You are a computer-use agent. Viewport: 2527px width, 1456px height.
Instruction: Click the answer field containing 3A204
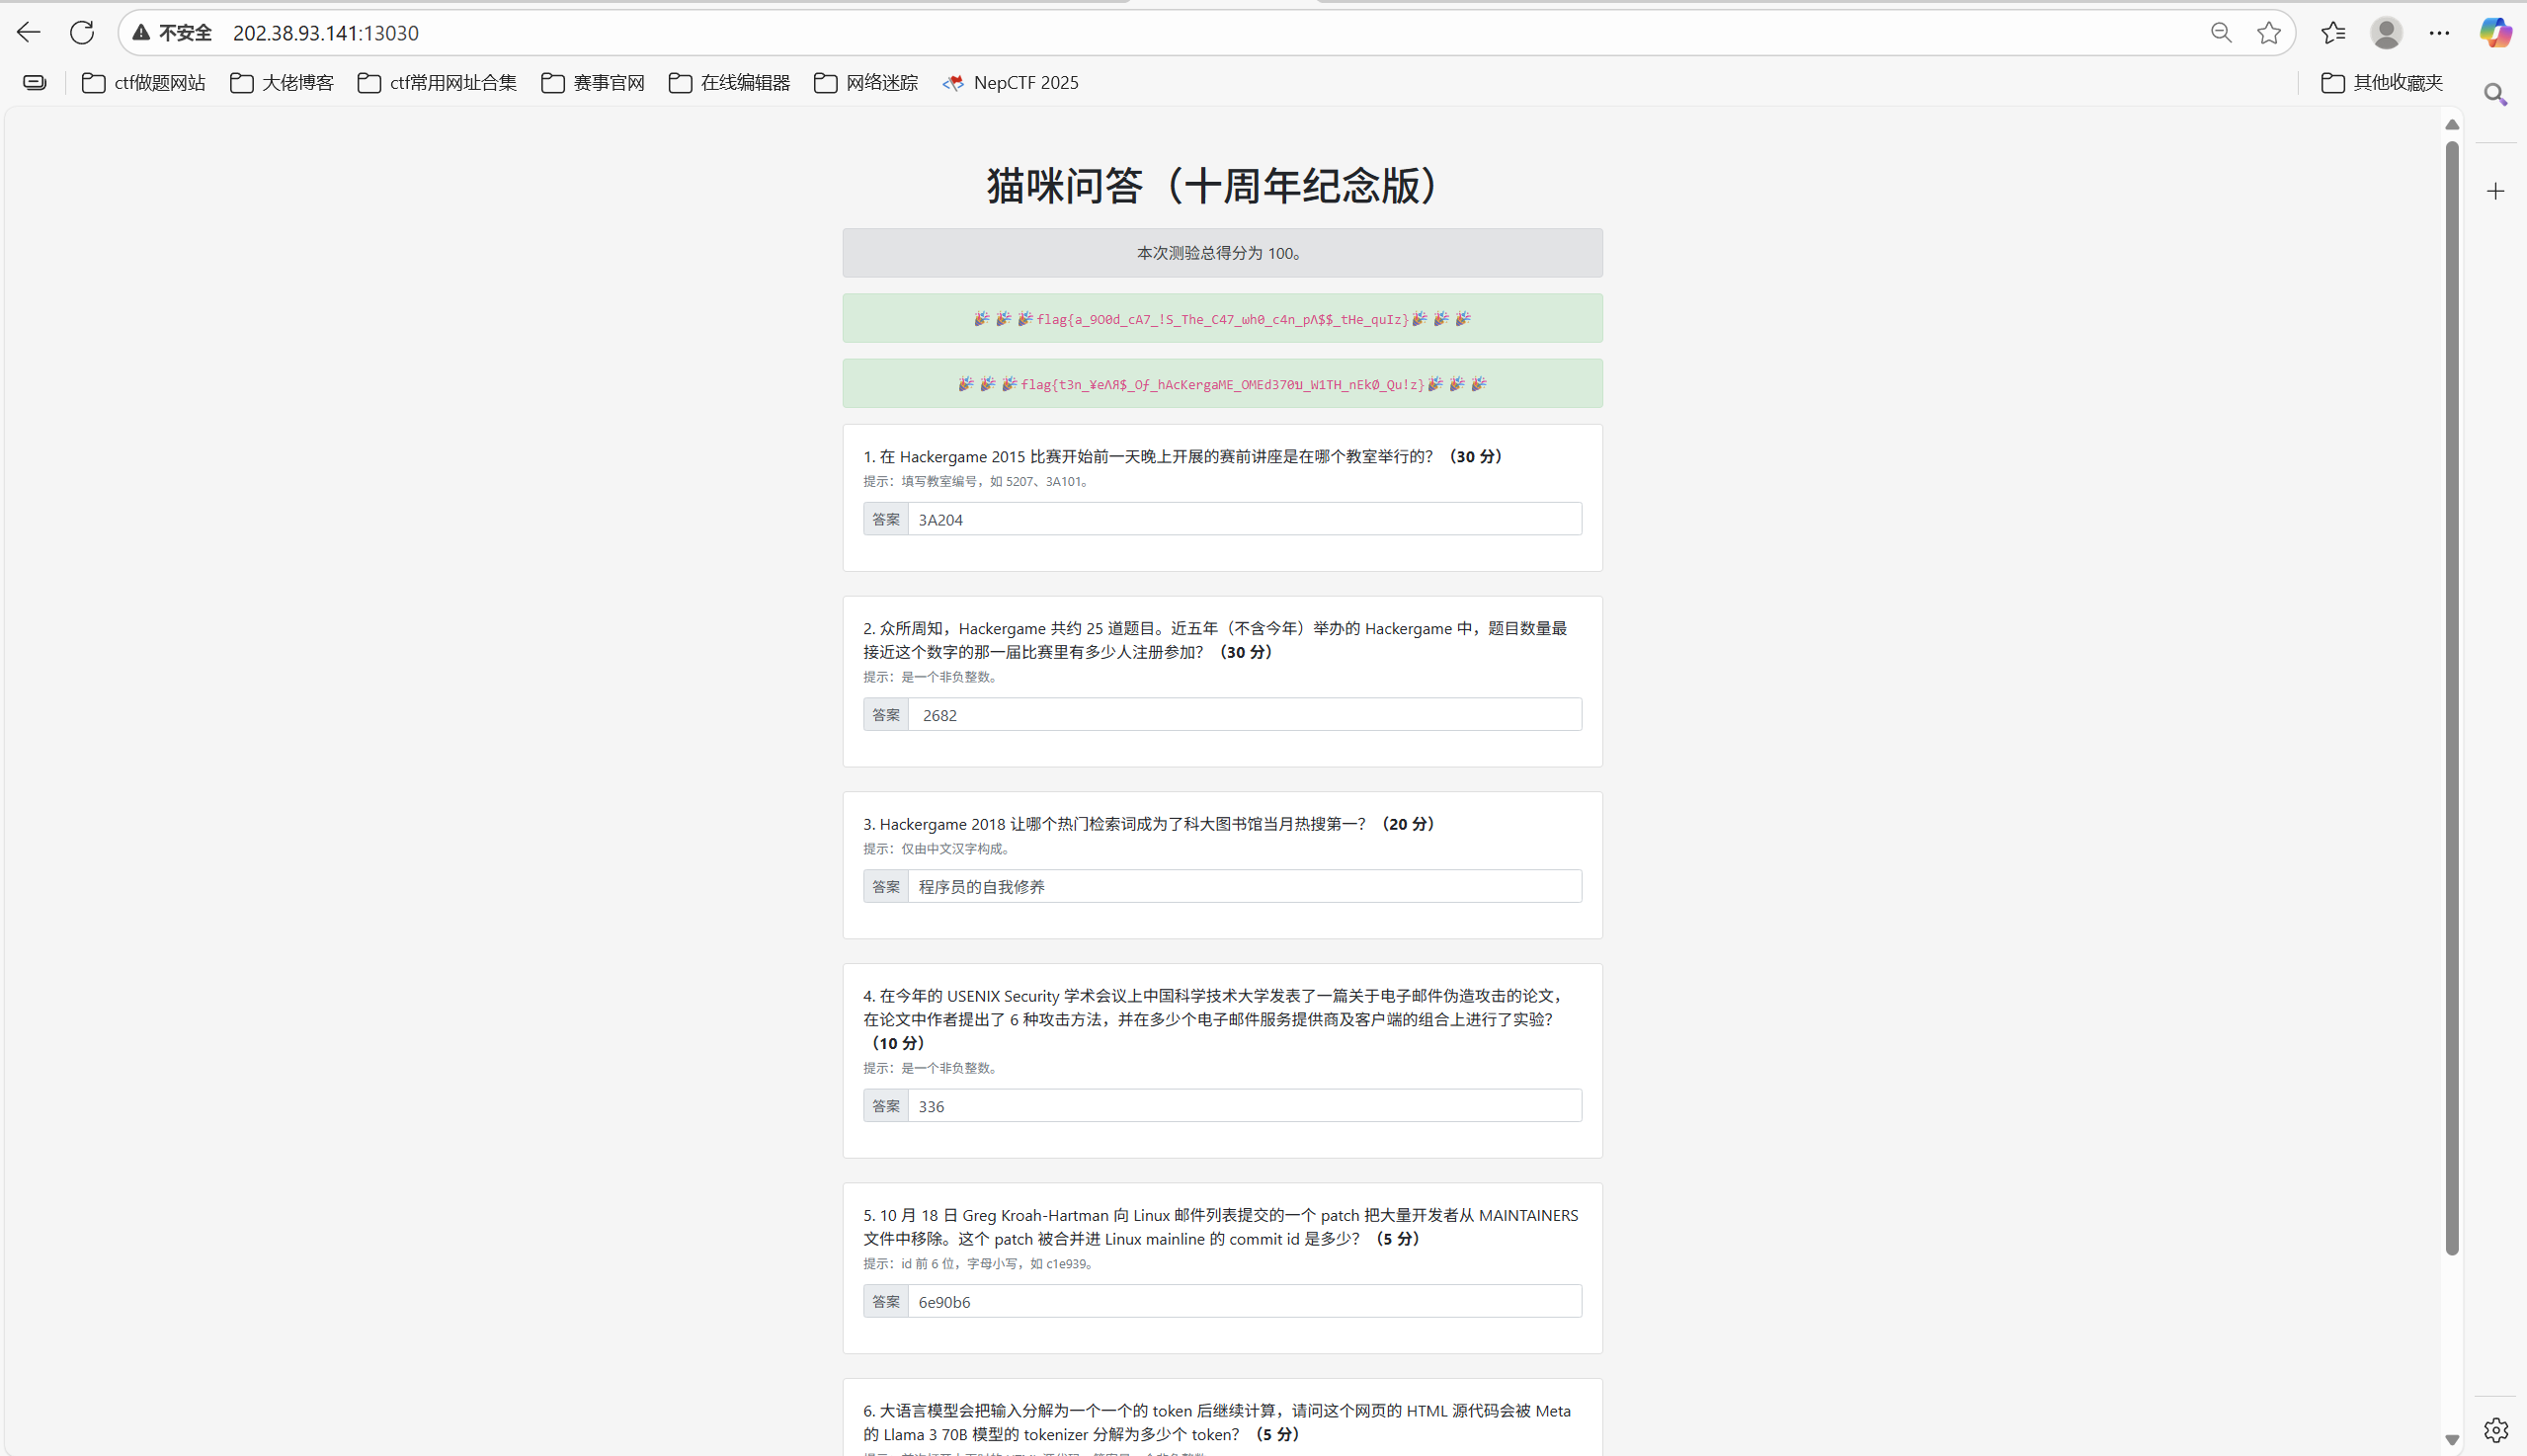(x=1244, y=519)
